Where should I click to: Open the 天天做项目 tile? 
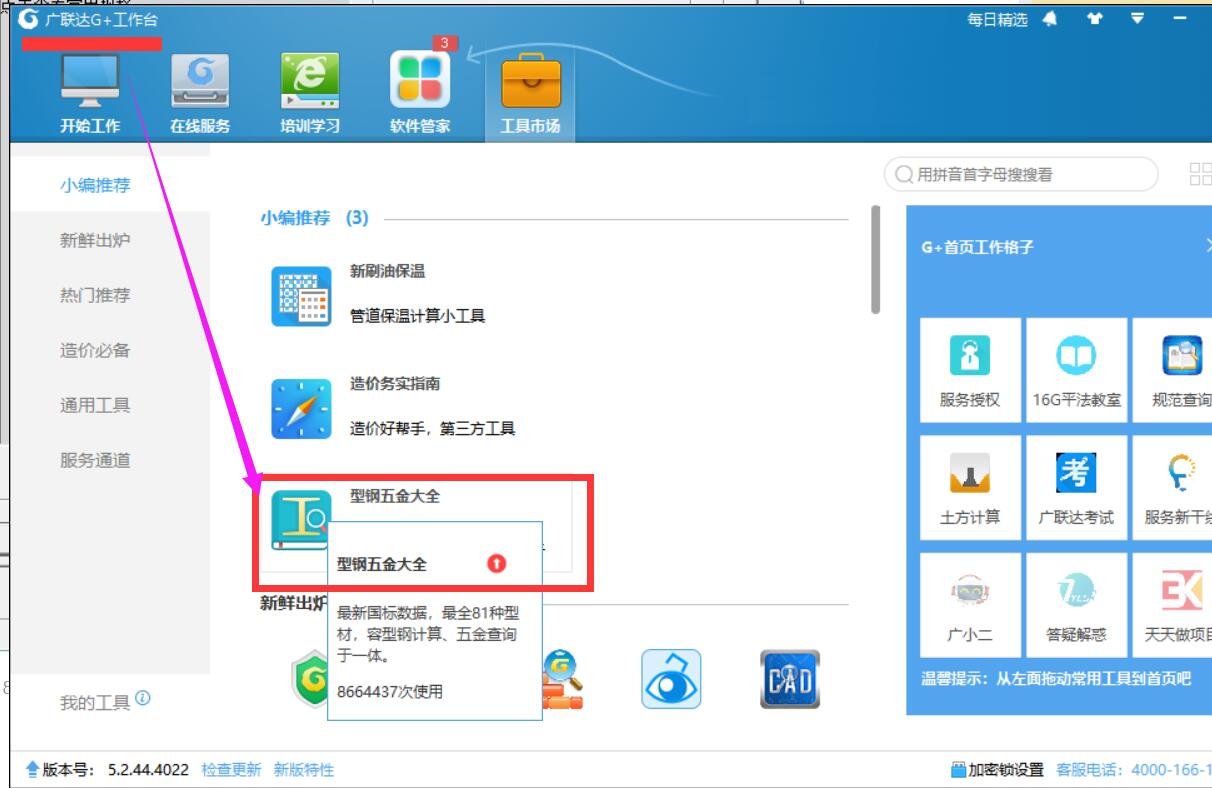tap(1173, 605)
